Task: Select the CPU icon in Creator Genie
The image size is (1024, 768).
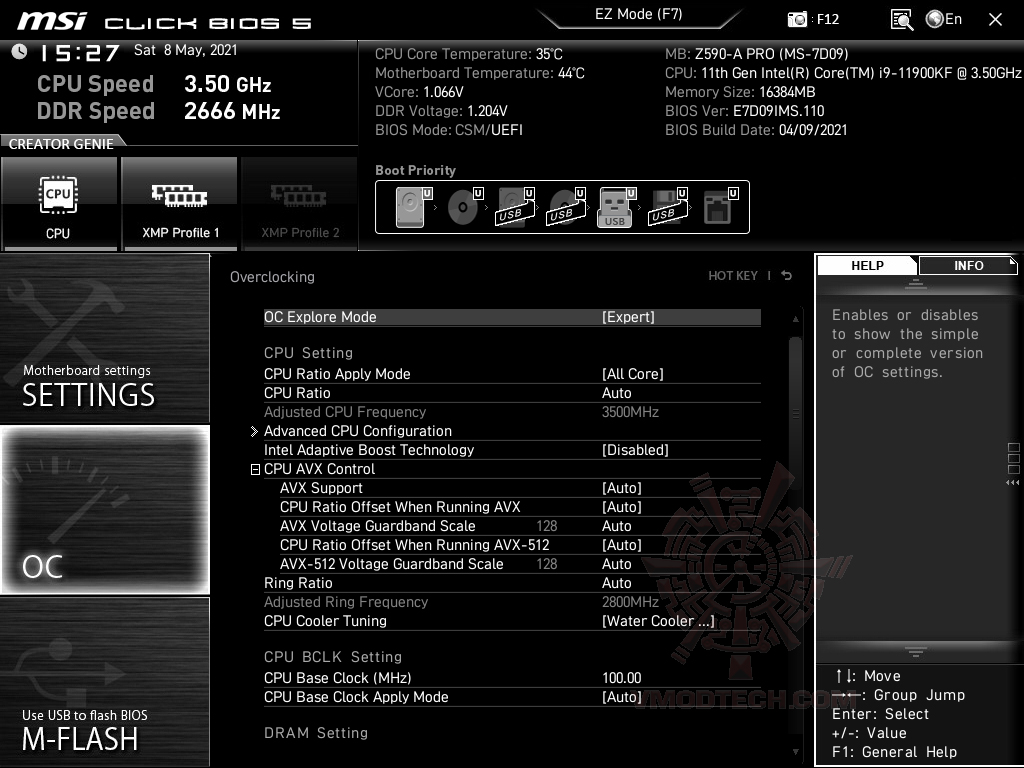Action: tap(58, 203)
